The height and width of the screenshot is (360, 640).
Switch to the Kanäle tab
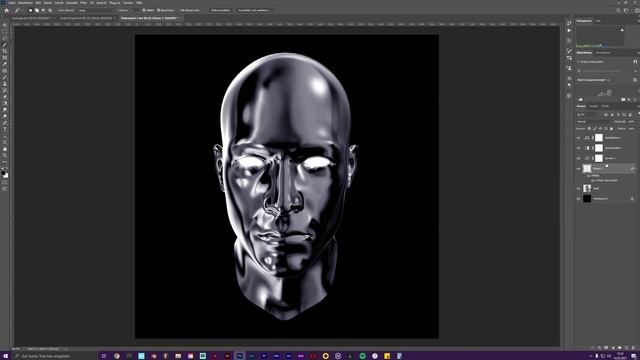click(x=593, y=106)
